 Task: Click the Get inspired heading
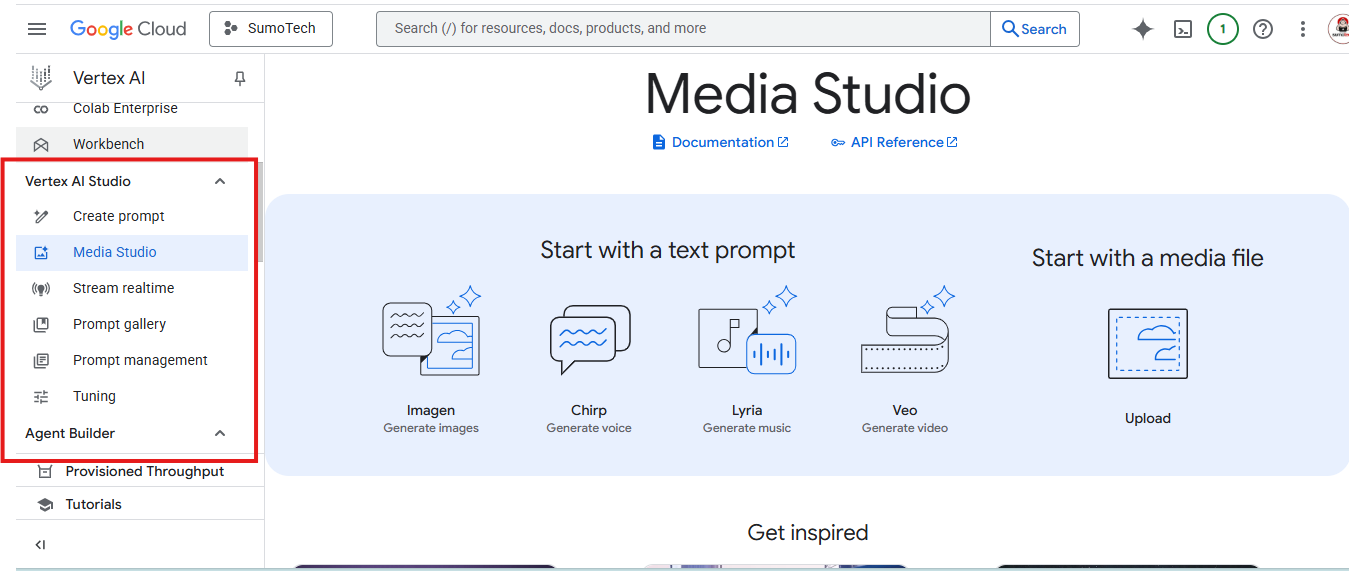click(808, 532)
